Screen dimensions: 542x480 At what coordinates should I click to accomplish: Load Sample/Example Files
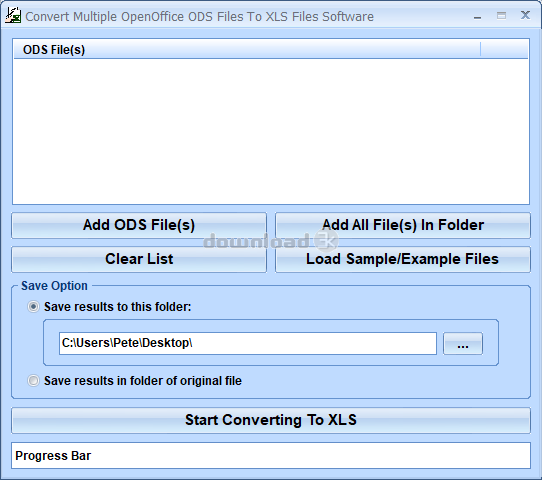click(403, 259)
